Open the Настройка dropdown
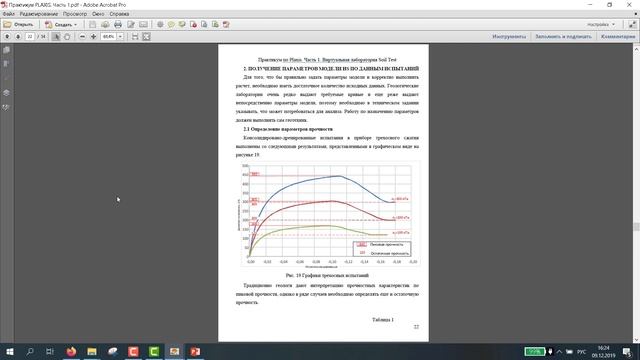Screen dimensions: 640x360 (601, 24)
